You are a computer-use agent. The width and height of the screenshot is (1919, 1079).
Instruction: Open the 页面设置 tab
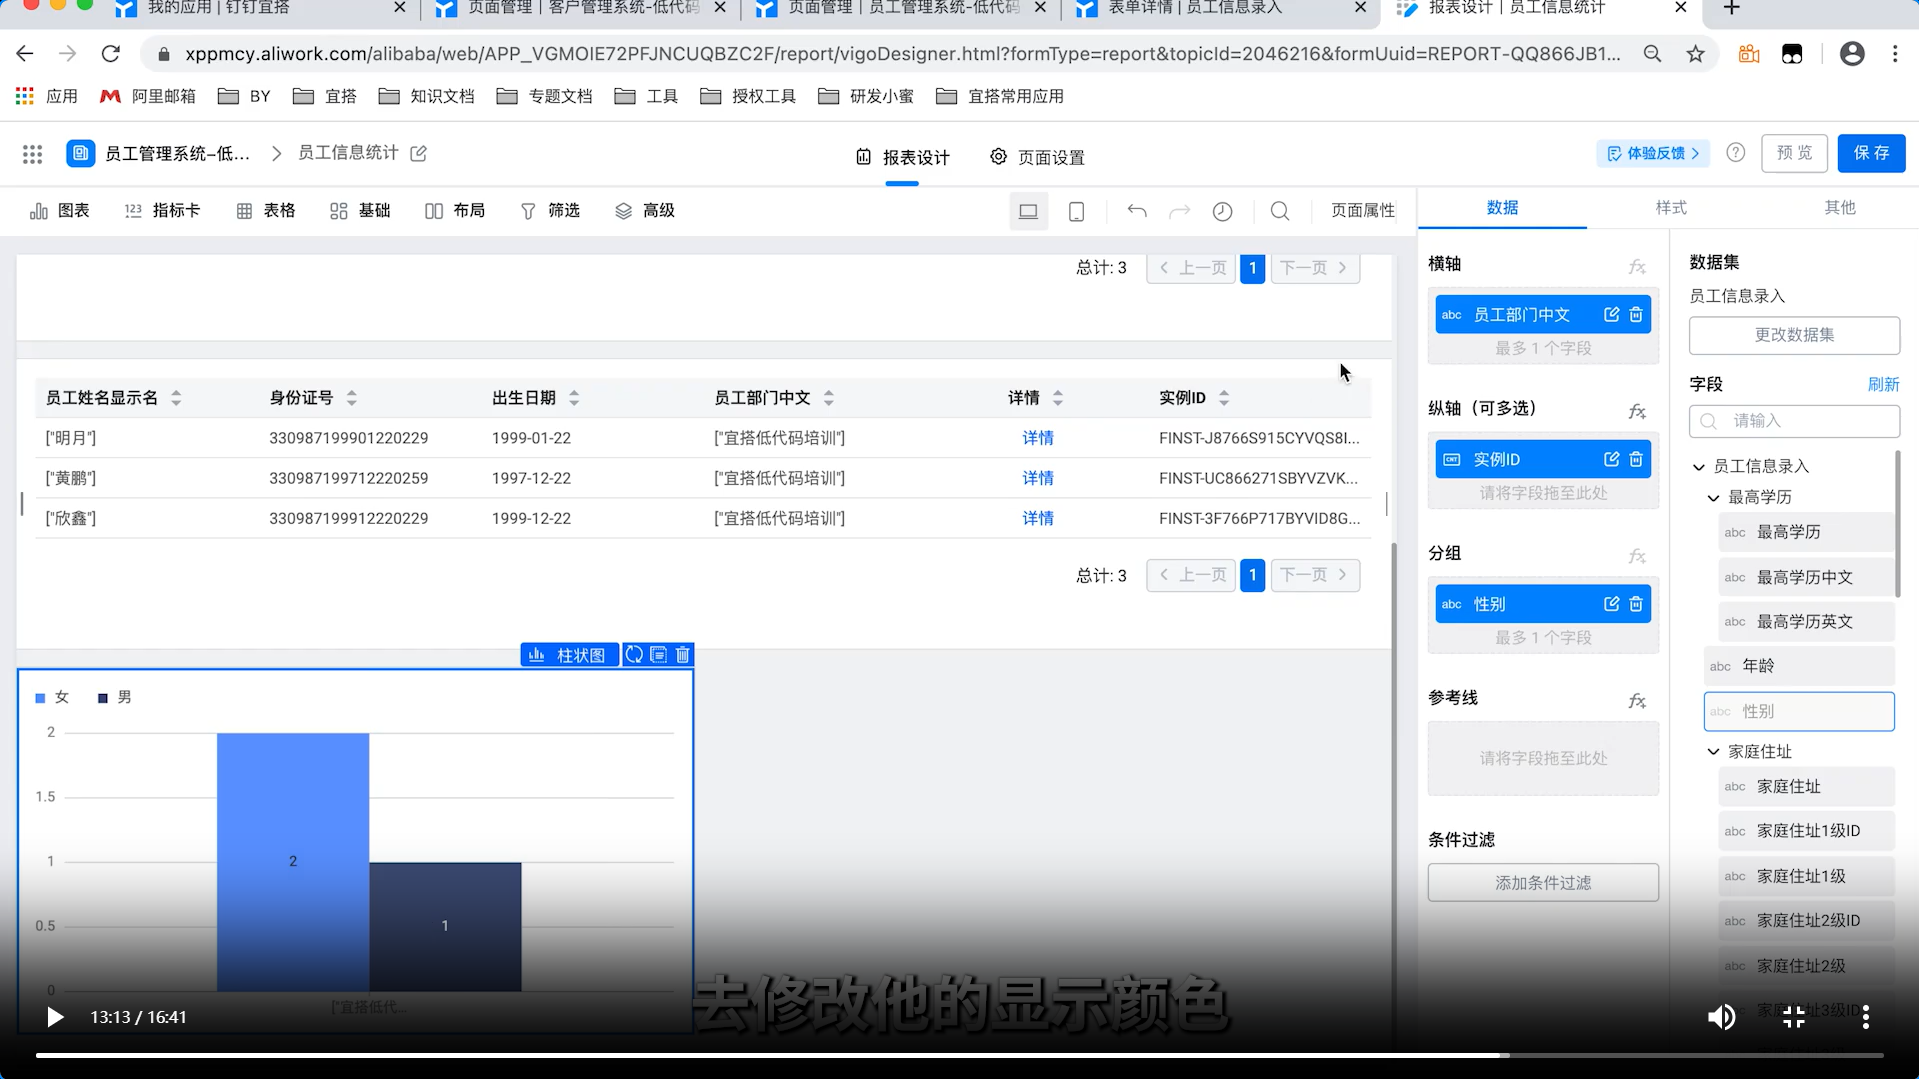(1037, 157)
